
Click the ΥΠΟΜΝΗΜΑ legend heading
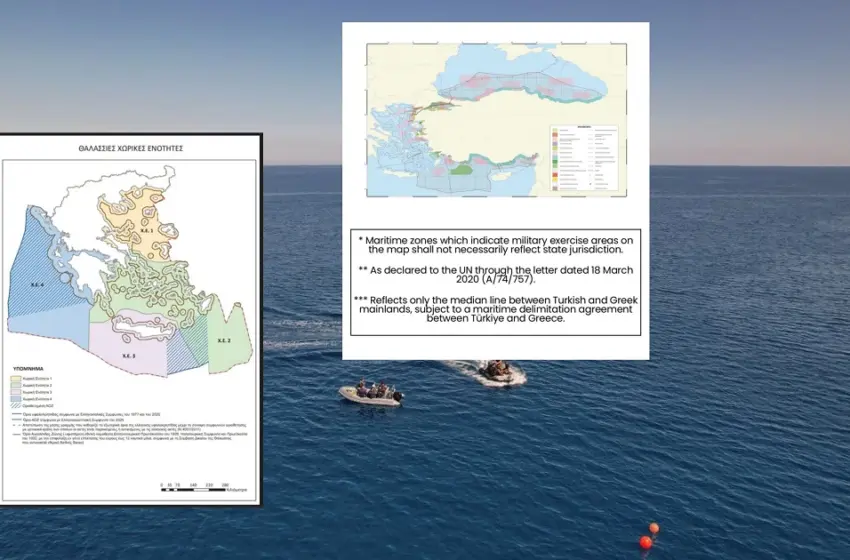pyautogui.click(x=29, y=368)
